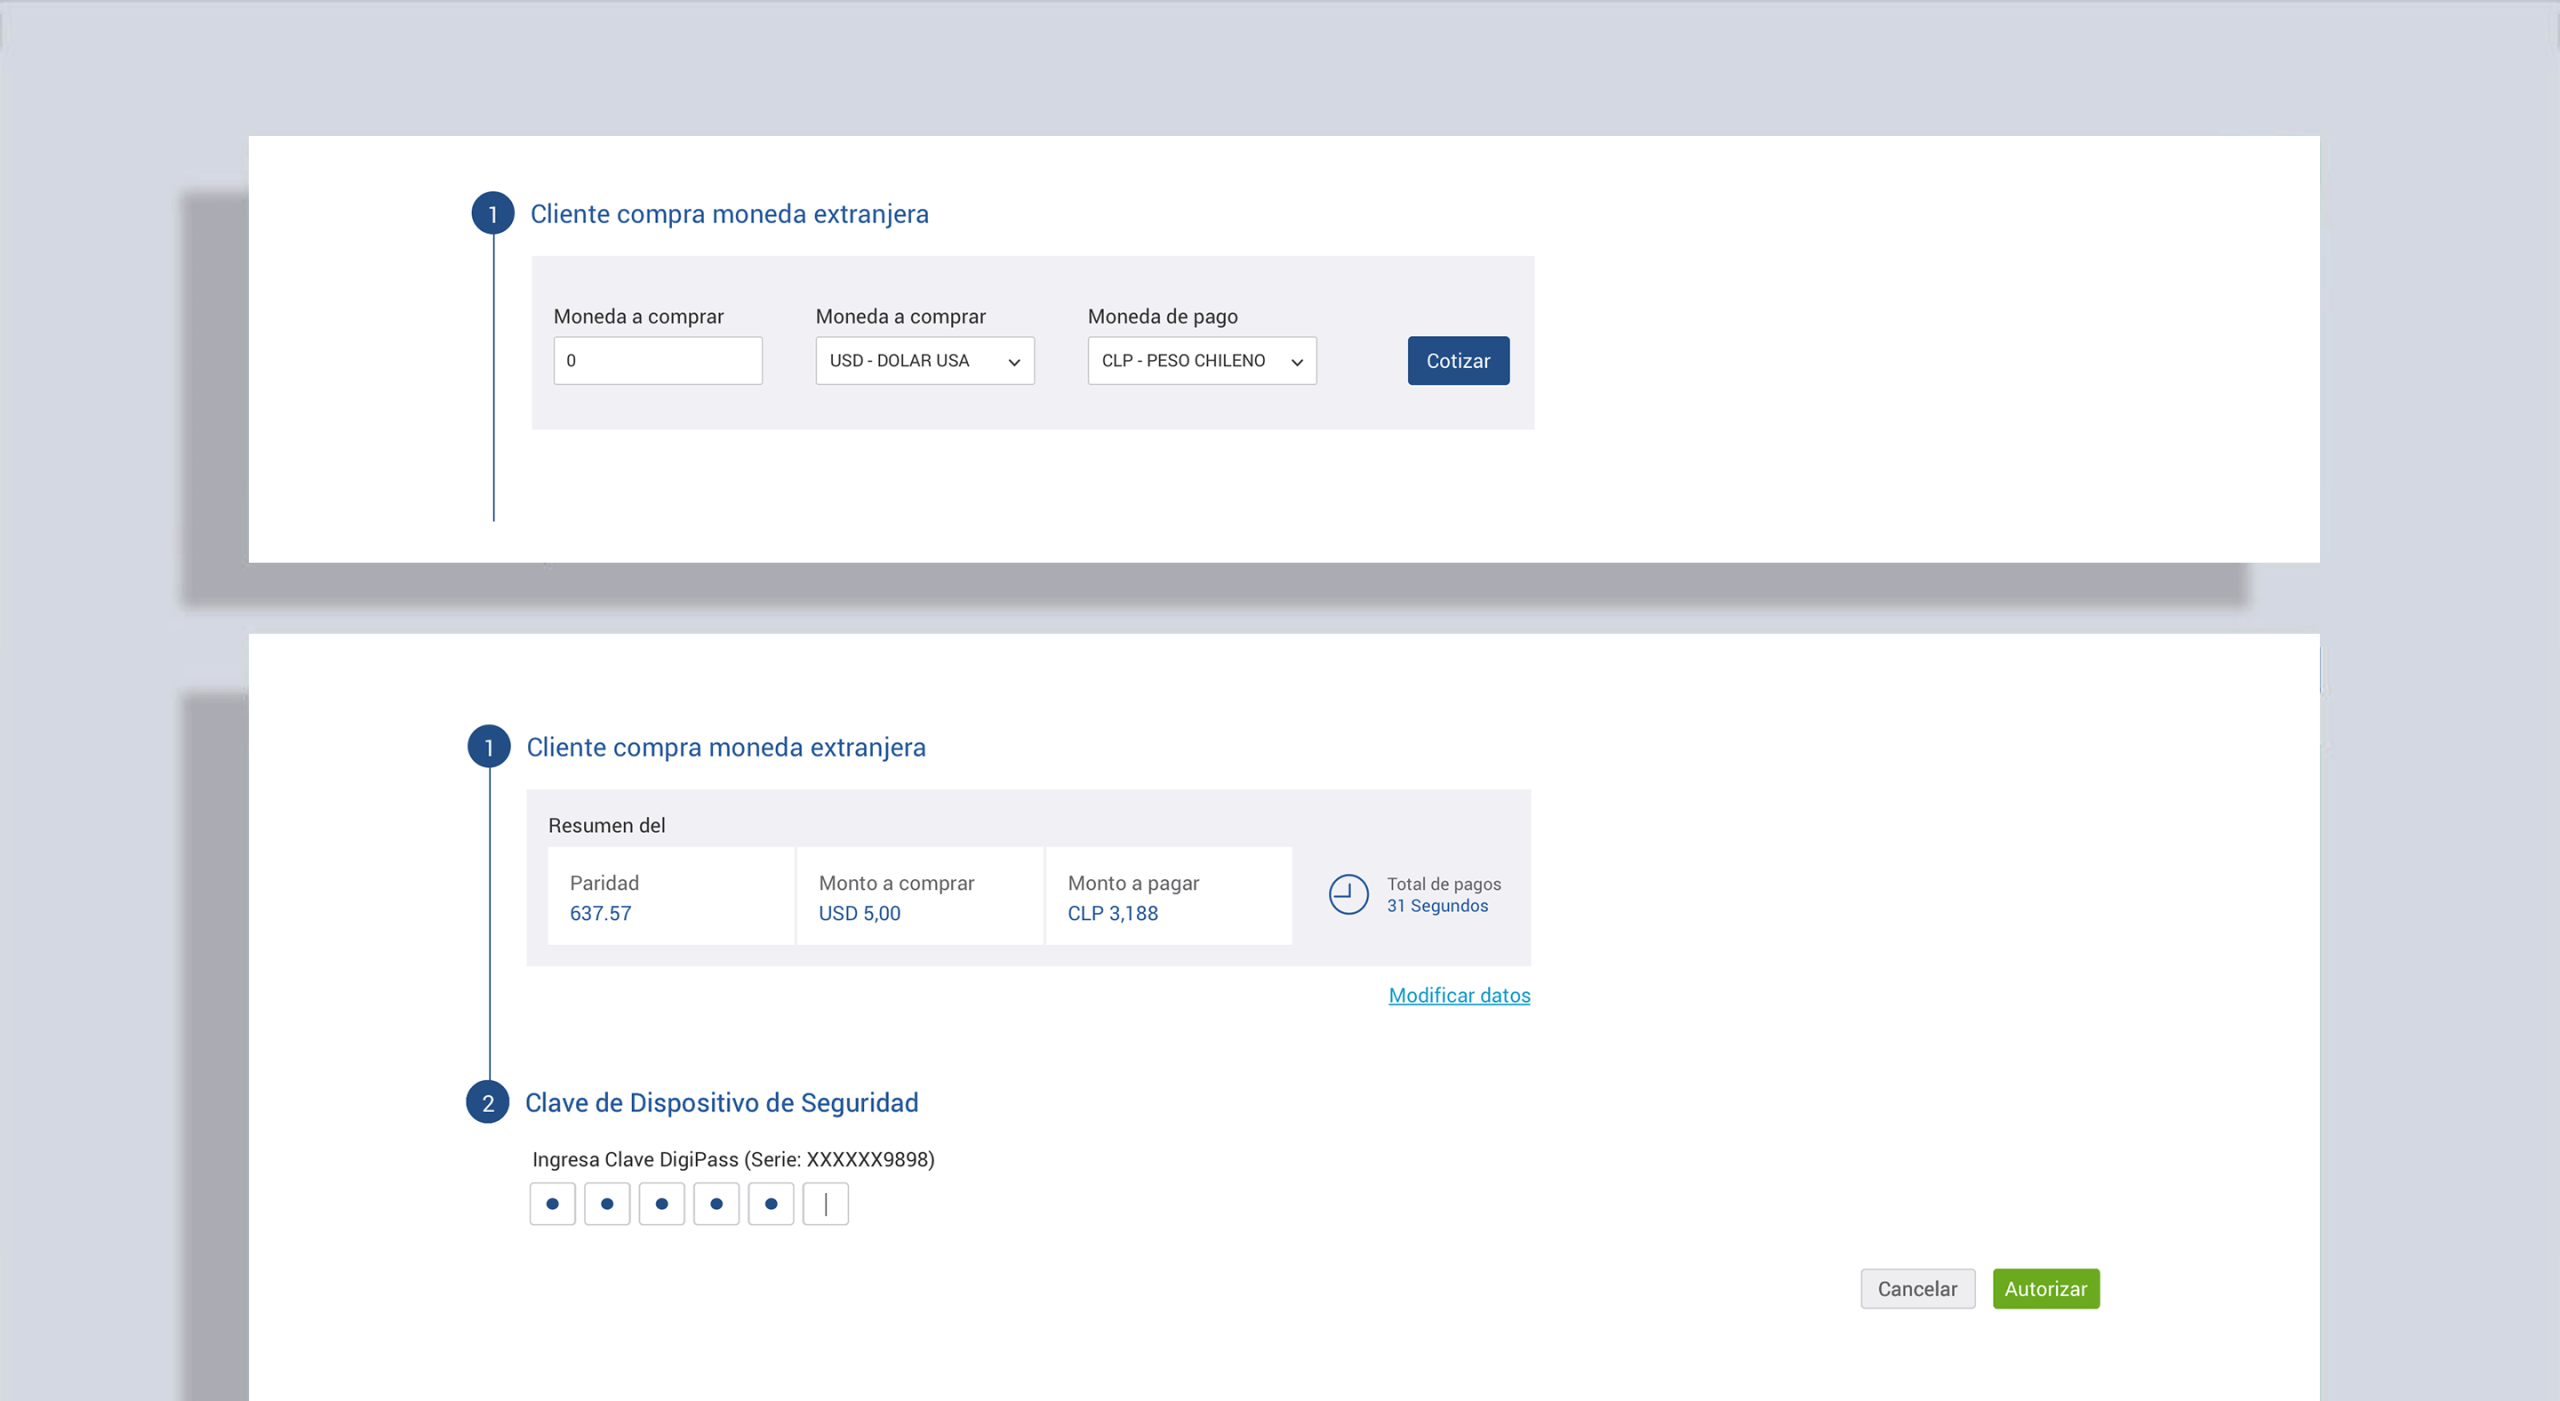Click the empty sixth DigiPass digit box

click(825, 1204)
